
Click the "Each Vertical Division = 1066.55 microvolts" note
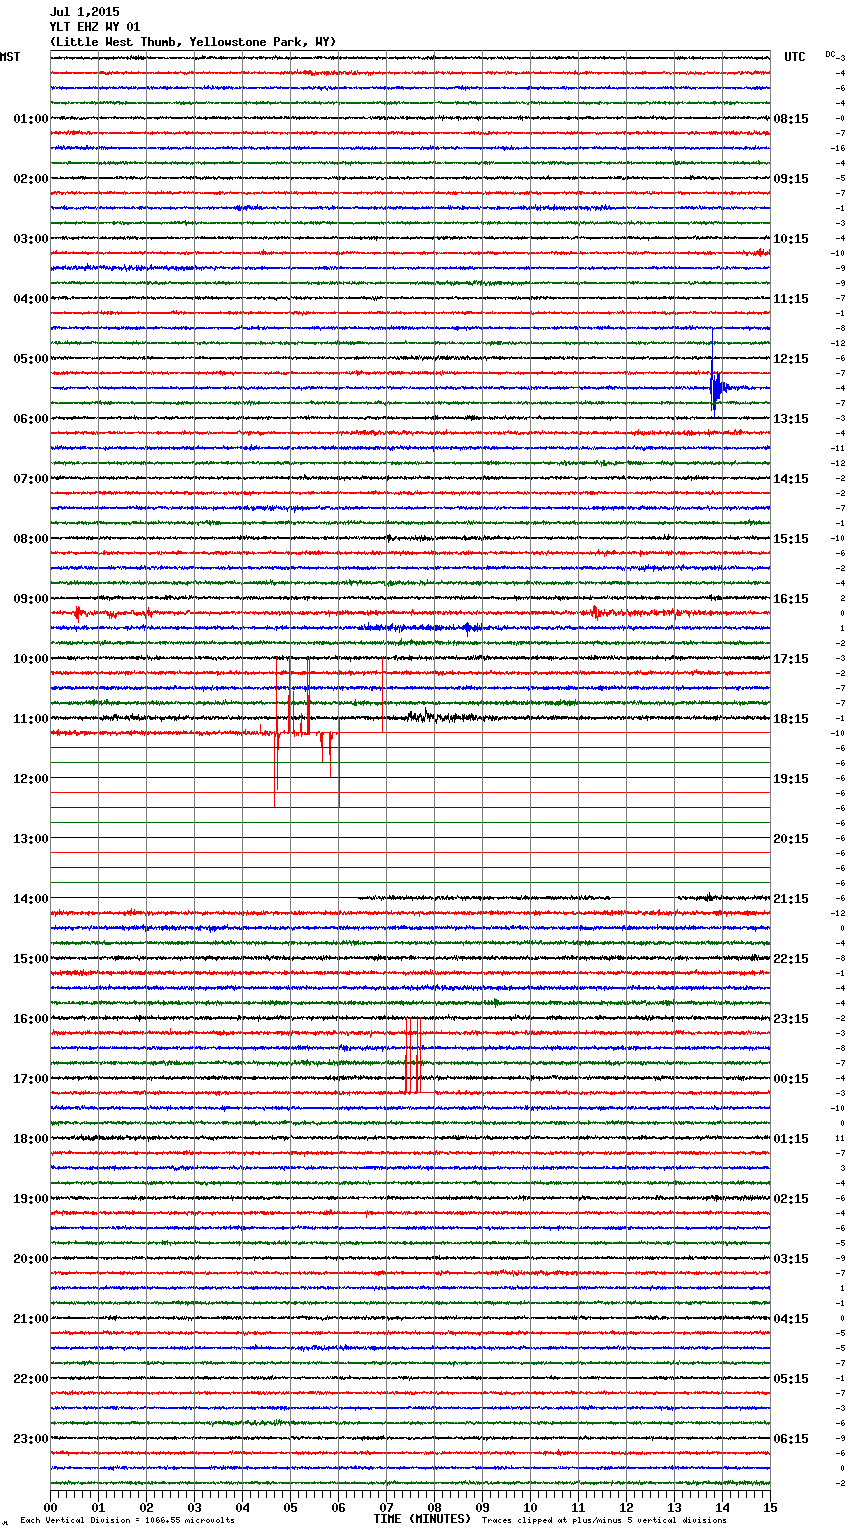127,1520
